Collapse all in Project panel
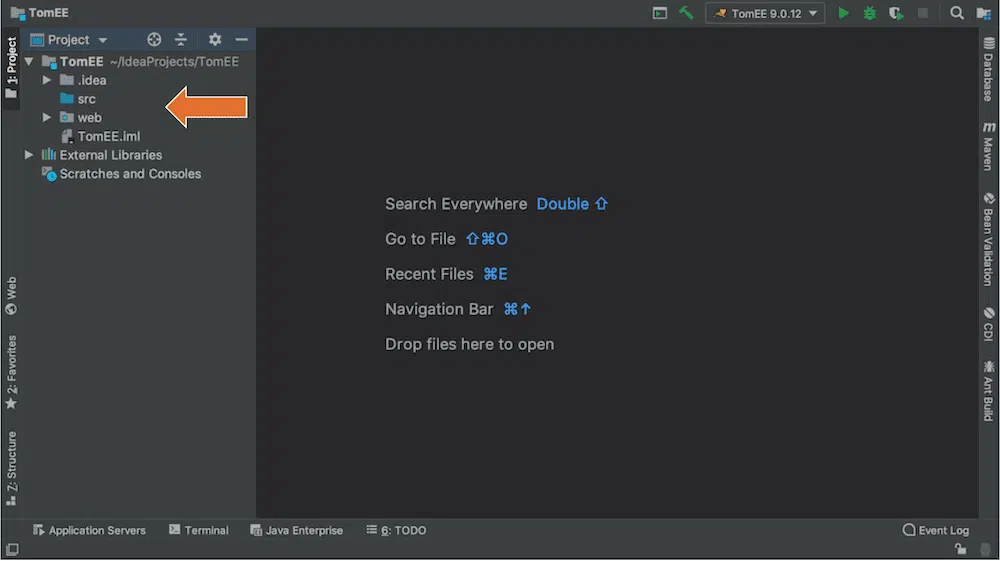The image size is (1000, 561). coord(181,40)
